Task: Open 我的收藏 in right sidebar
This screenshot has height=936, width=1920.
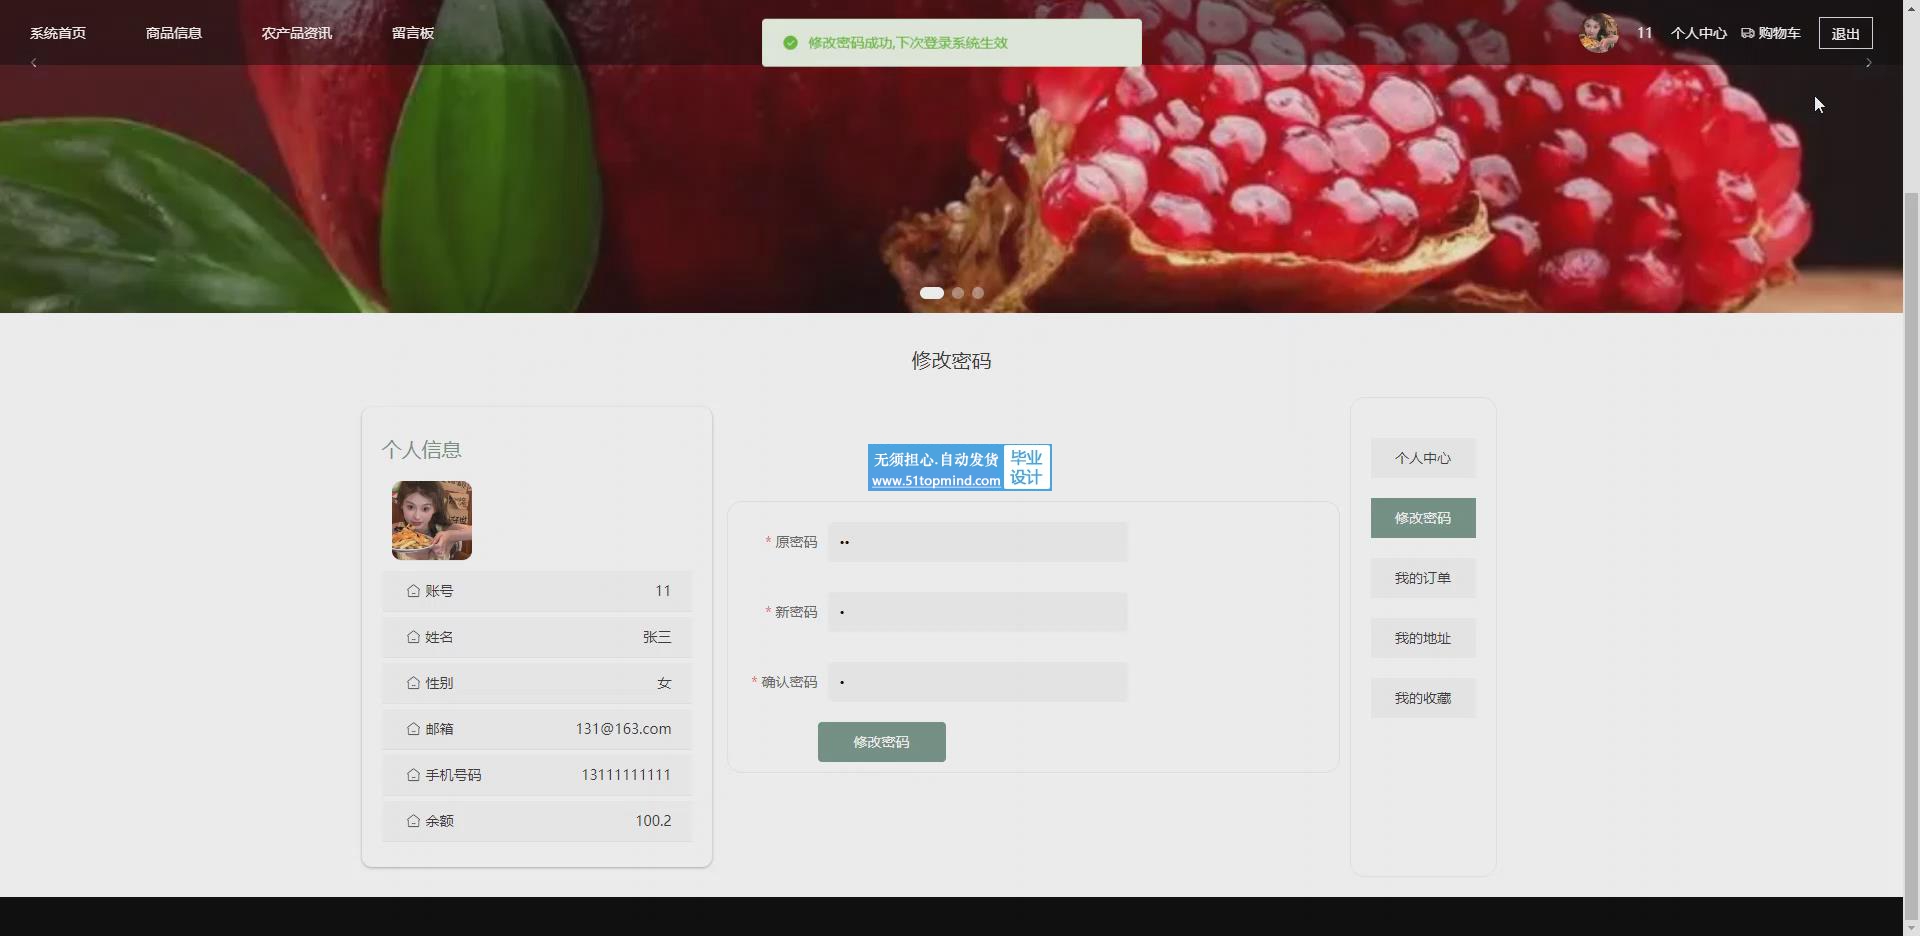Action: point(1423,698)
